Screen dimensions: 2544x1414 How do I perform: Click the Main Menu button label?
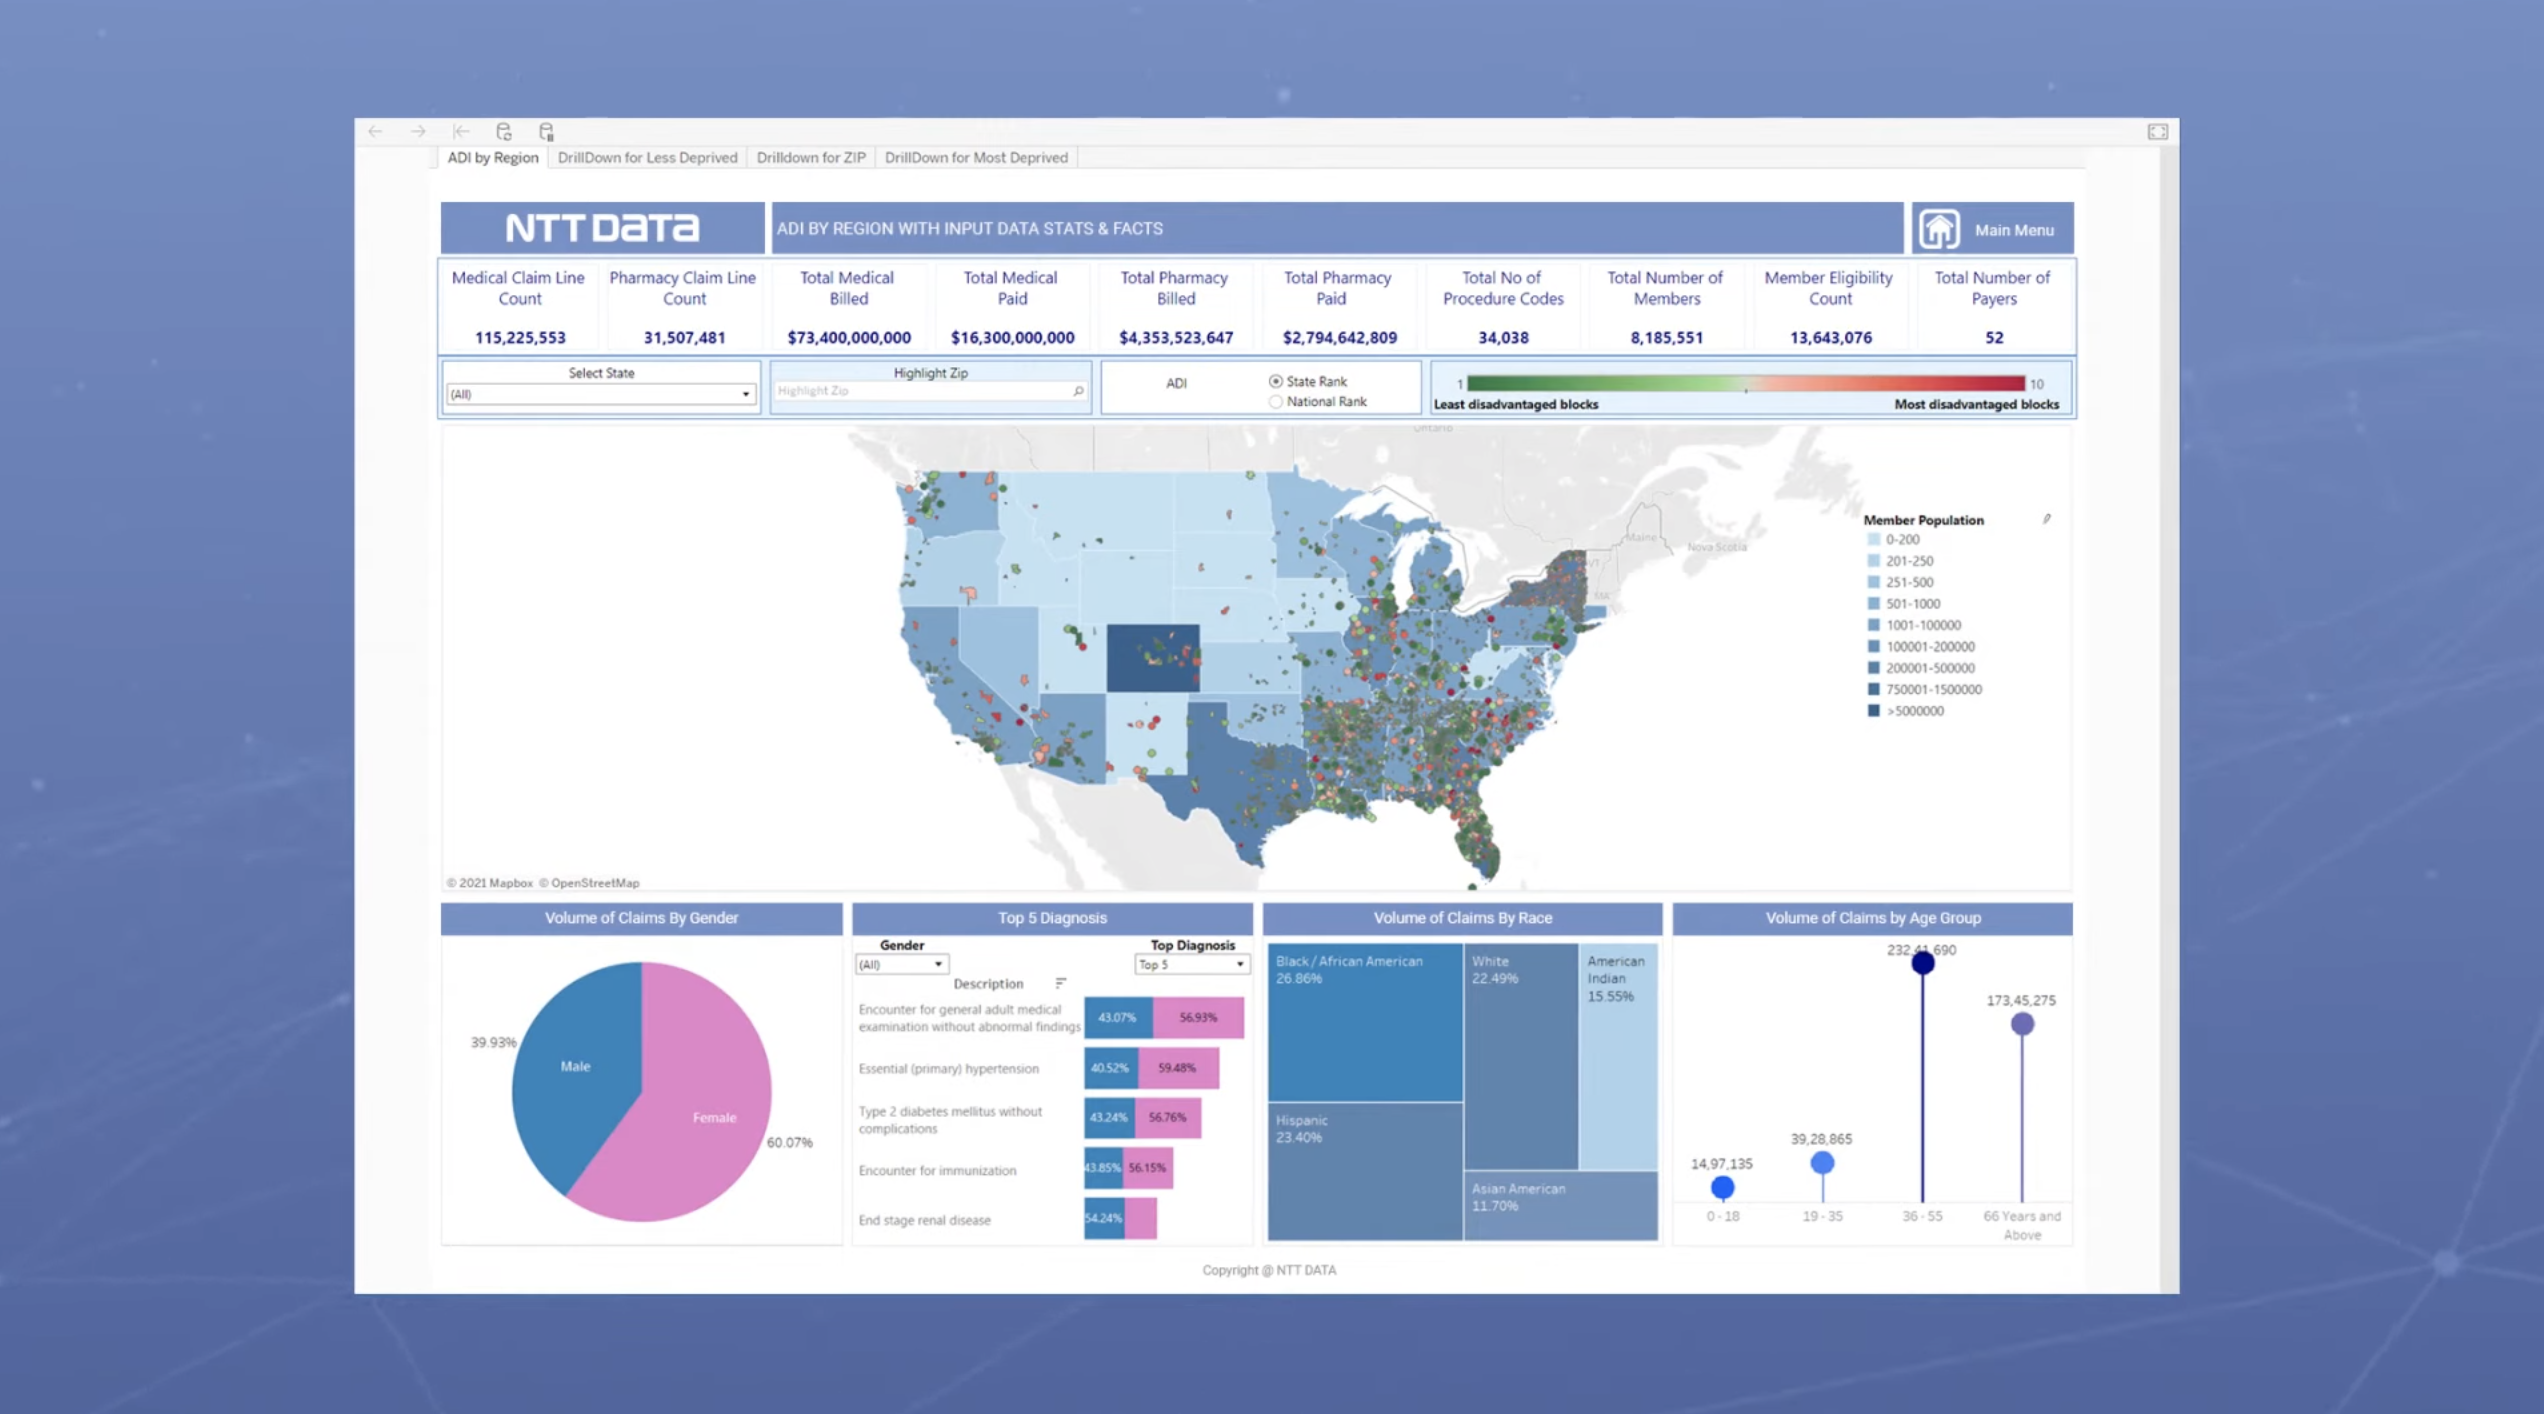tap(2013, 230)
